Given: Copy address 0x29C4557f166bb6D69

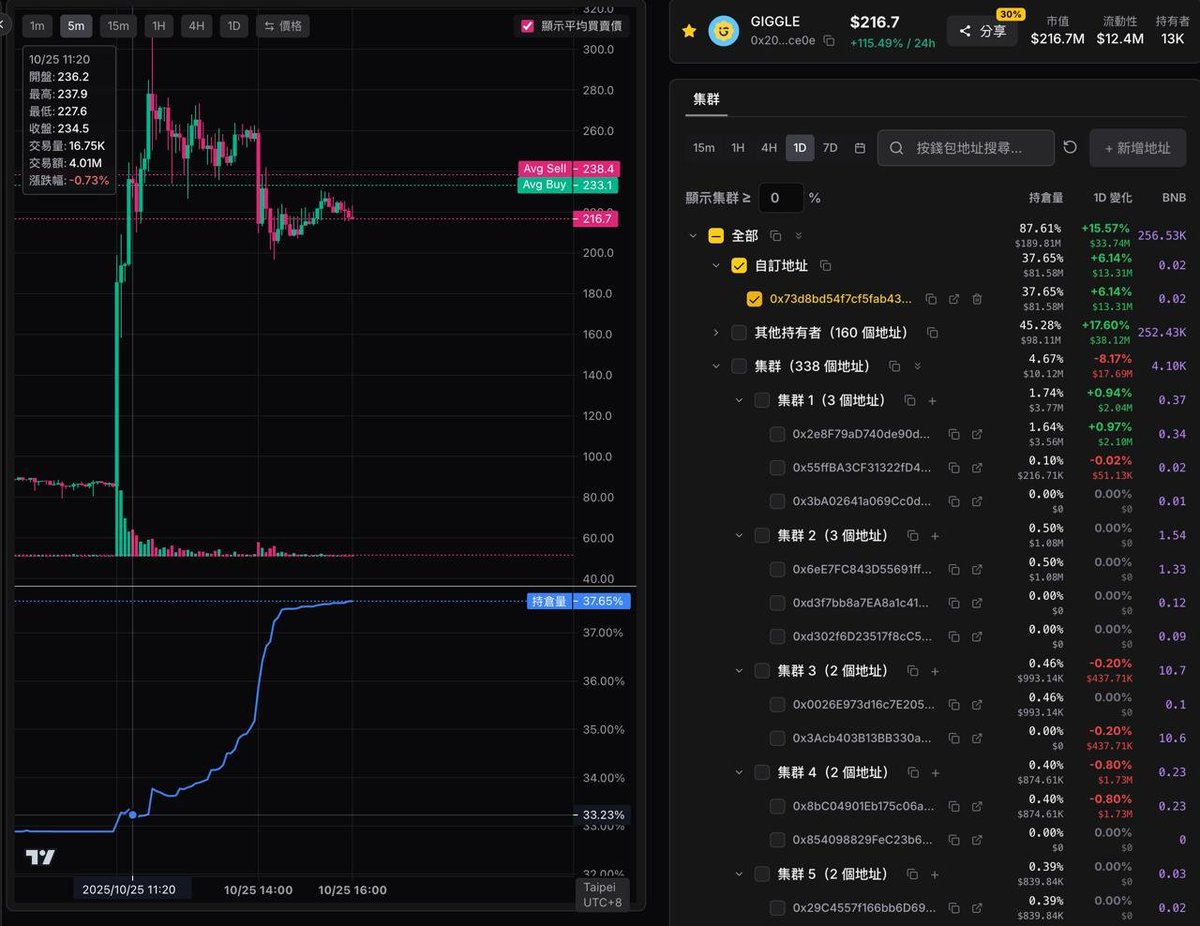Looking at the screenshot, I should [x=954, y=907].
